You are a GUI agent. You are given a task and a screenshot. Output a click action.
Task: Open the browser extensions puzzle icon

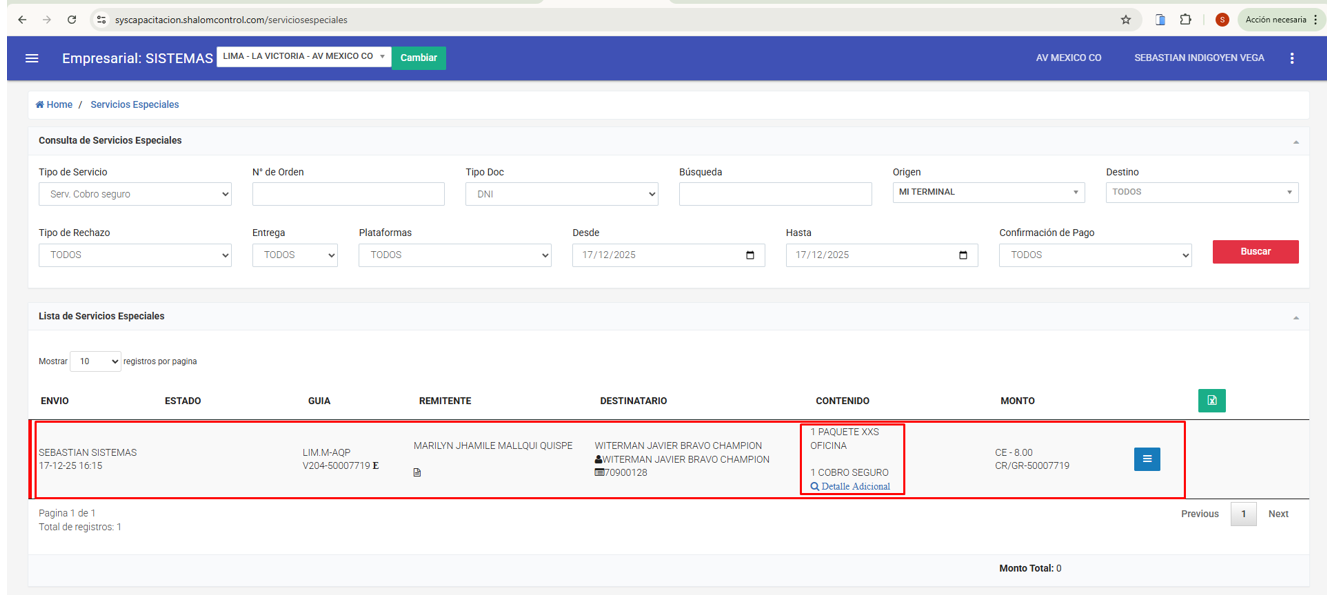[x=1185, y=19]
